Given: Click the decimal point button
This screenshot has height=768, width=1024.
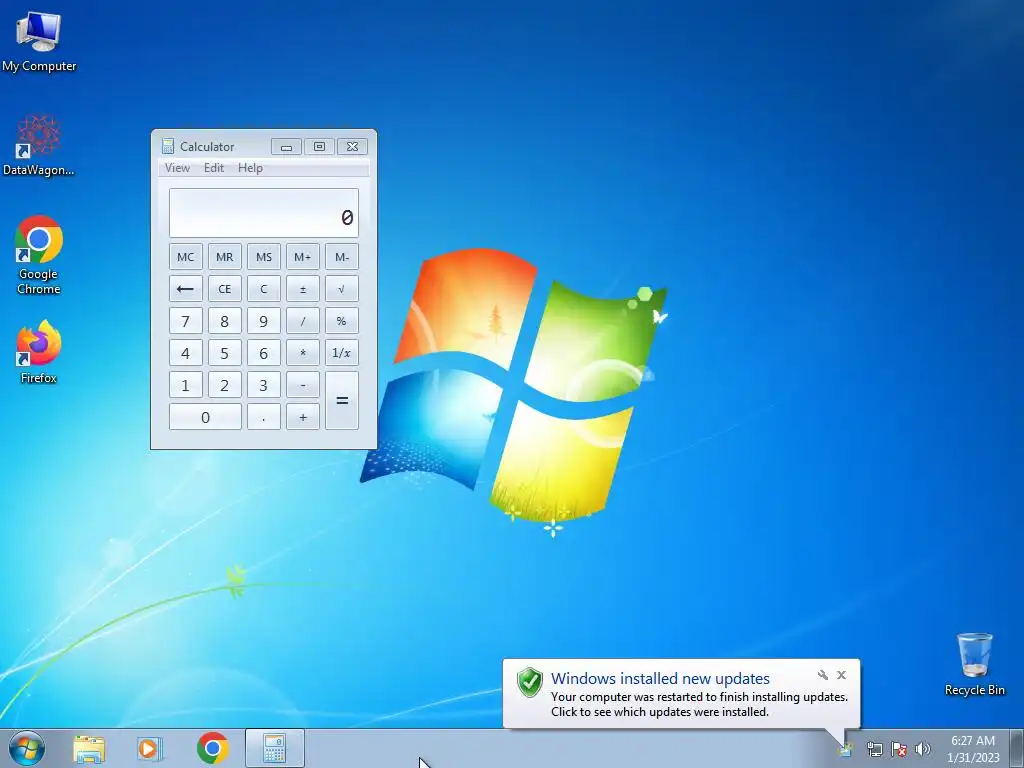Looking at the screenshot, I should pyautogui.click(x=264, y=417).
